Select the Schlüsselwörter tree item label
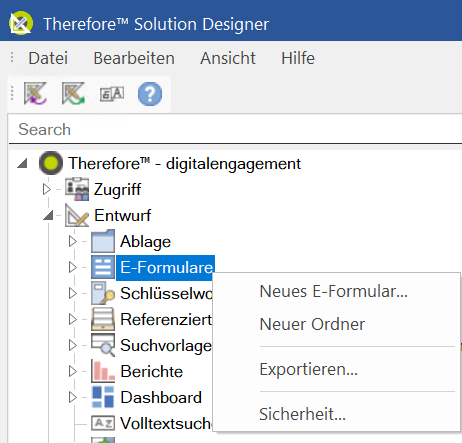The height and width of the screenshot is (443, 462). tap(166, 293)
